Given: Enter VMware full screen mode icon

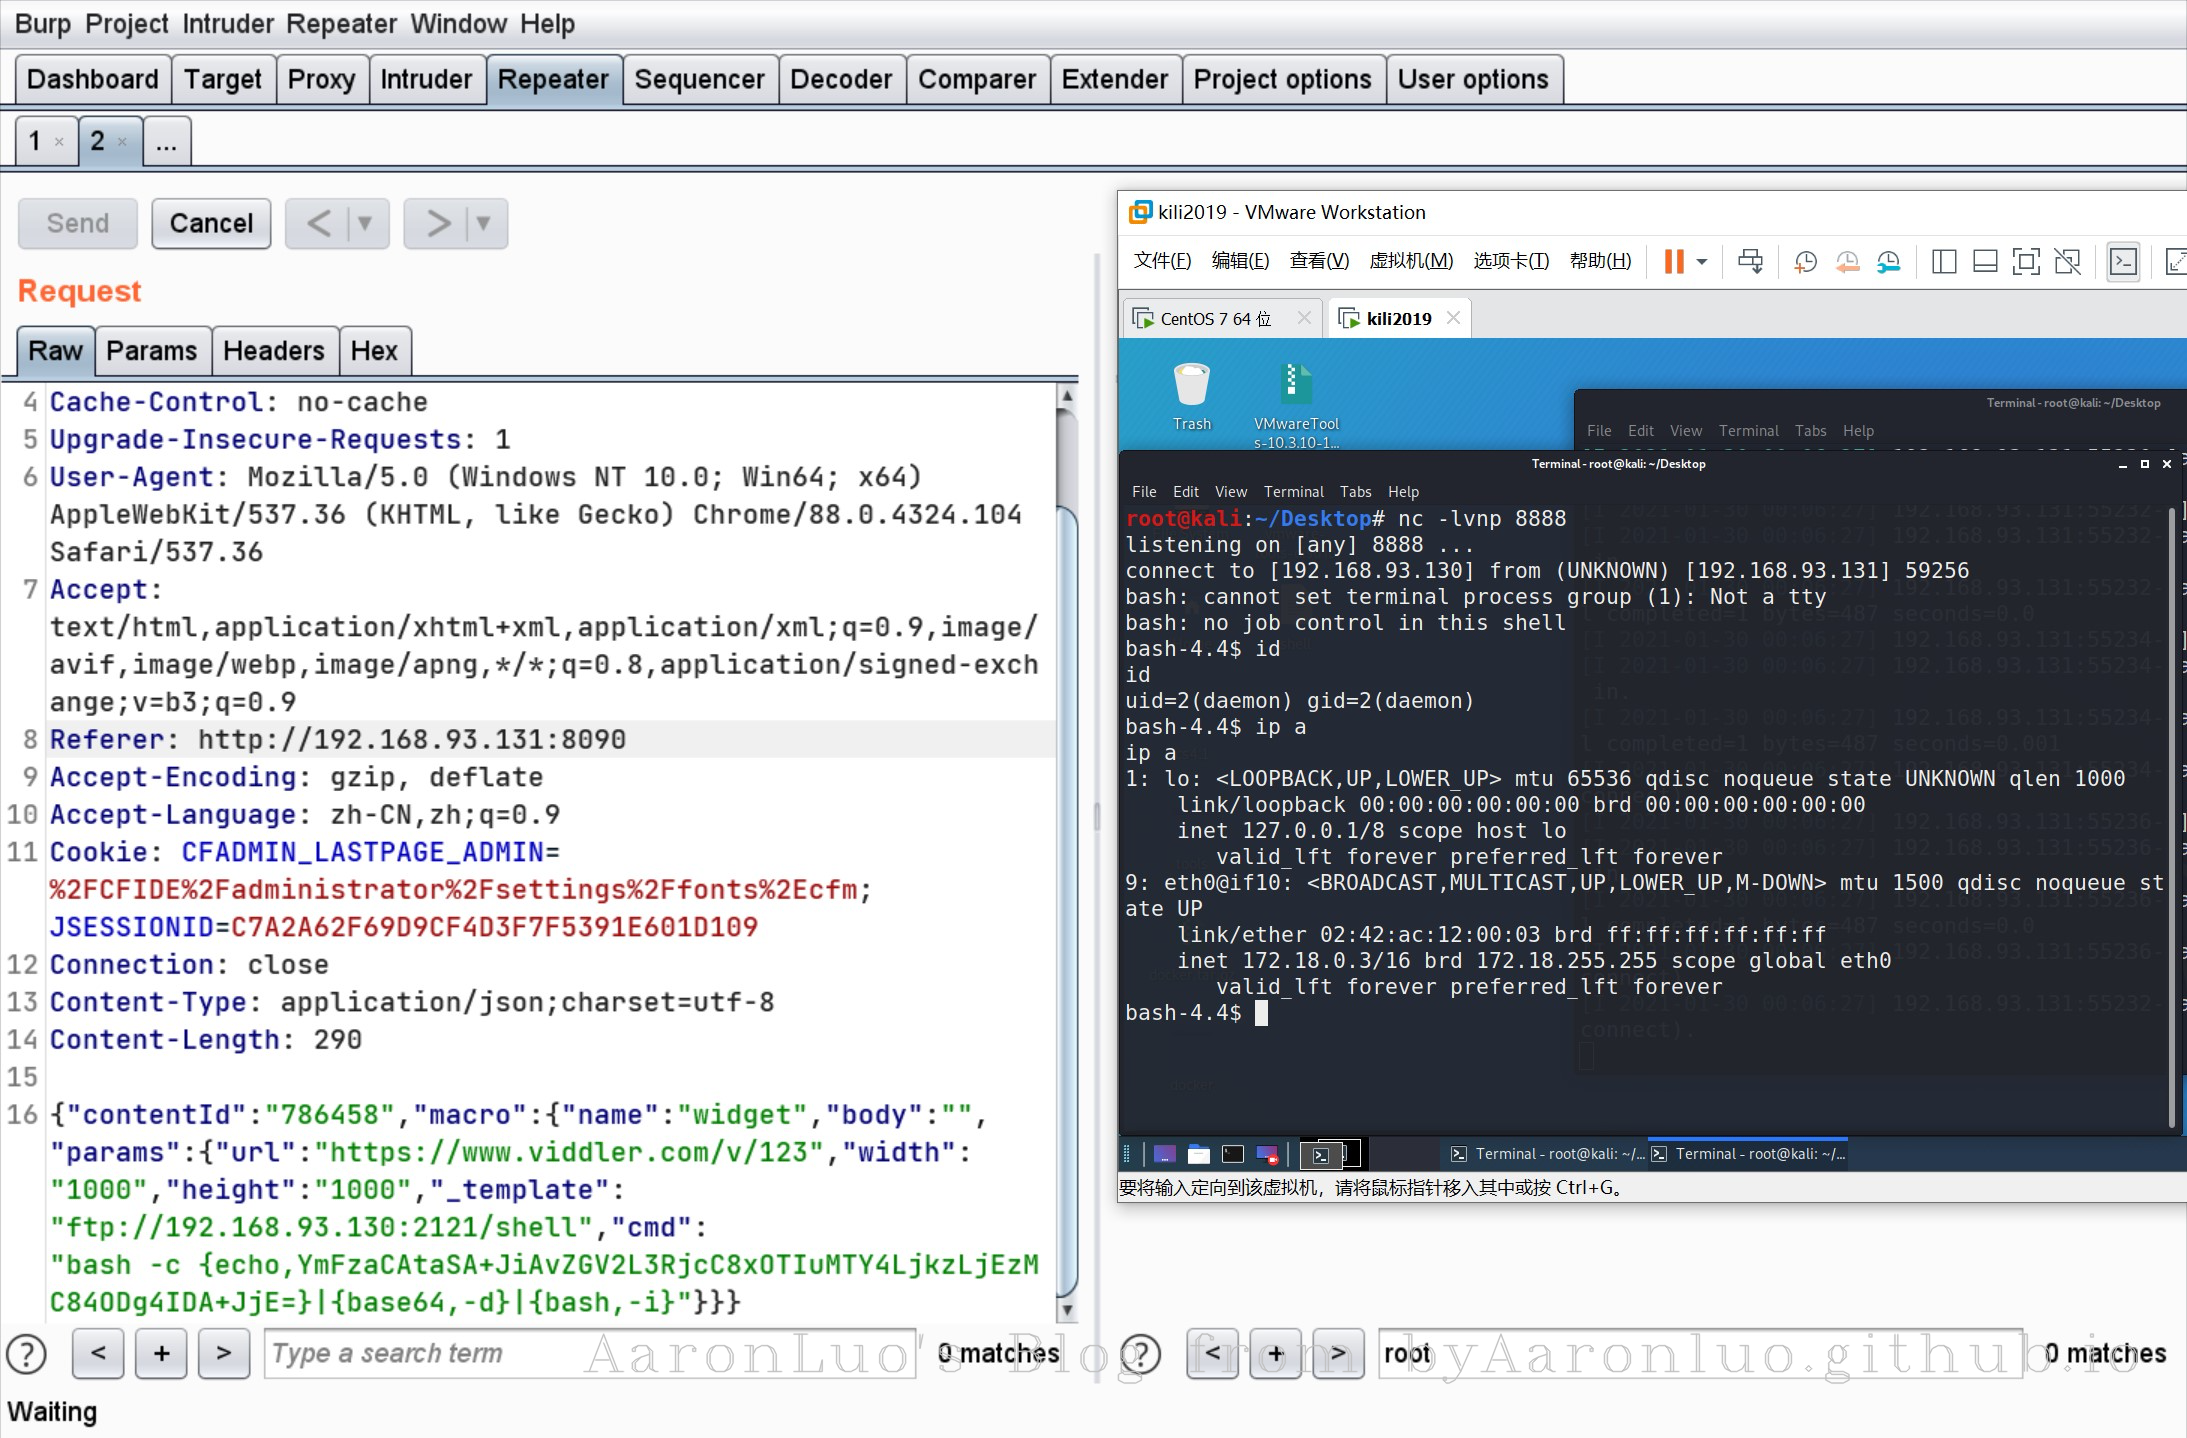Looking at the screenshot, I should [2026, 262].
